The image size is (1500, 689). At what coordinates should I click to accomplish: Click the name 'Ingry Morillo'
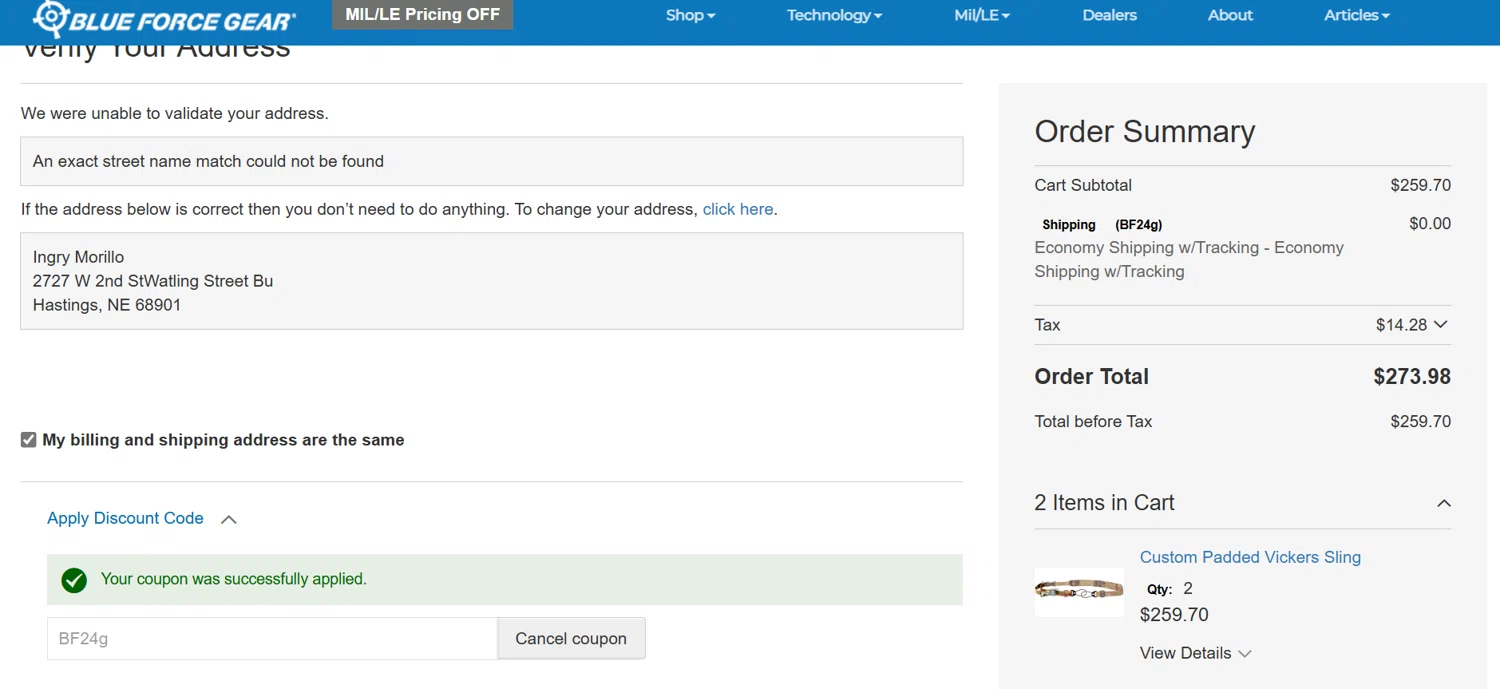[79, 257]
